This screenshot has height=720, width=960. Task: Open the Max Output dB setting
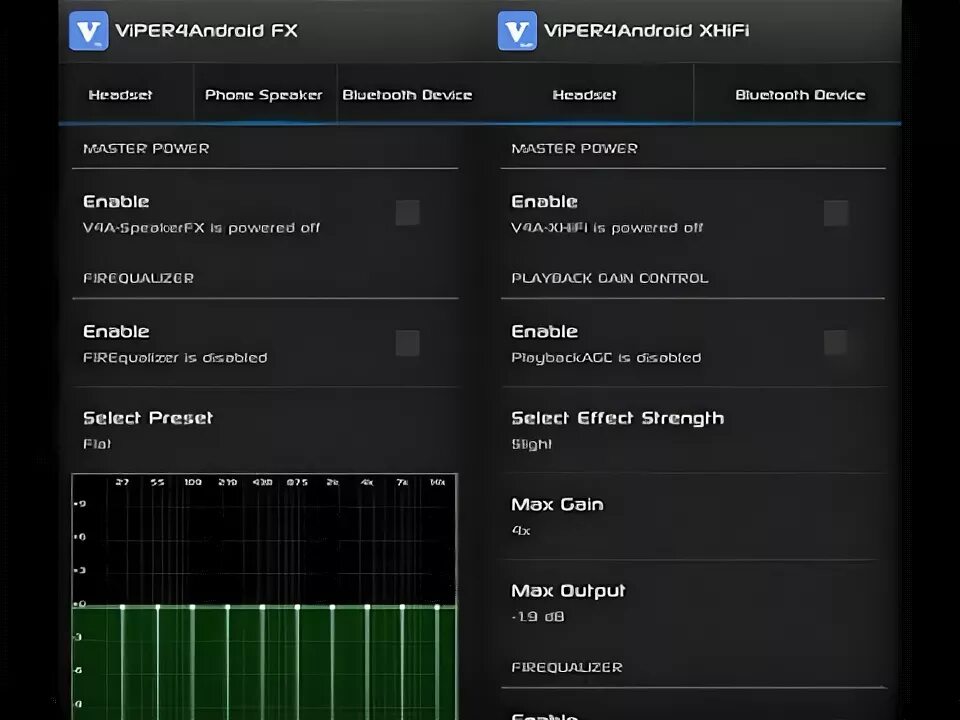694,602
